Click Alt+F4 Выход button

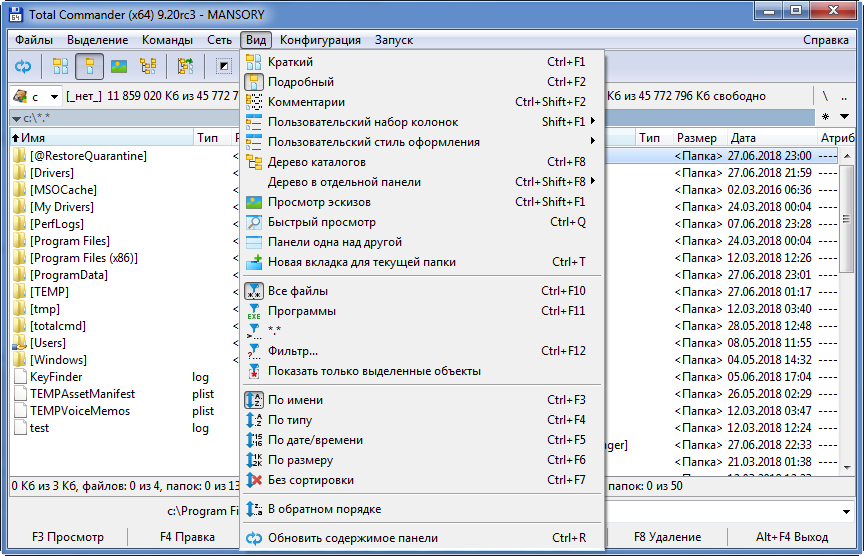(792, 537)
